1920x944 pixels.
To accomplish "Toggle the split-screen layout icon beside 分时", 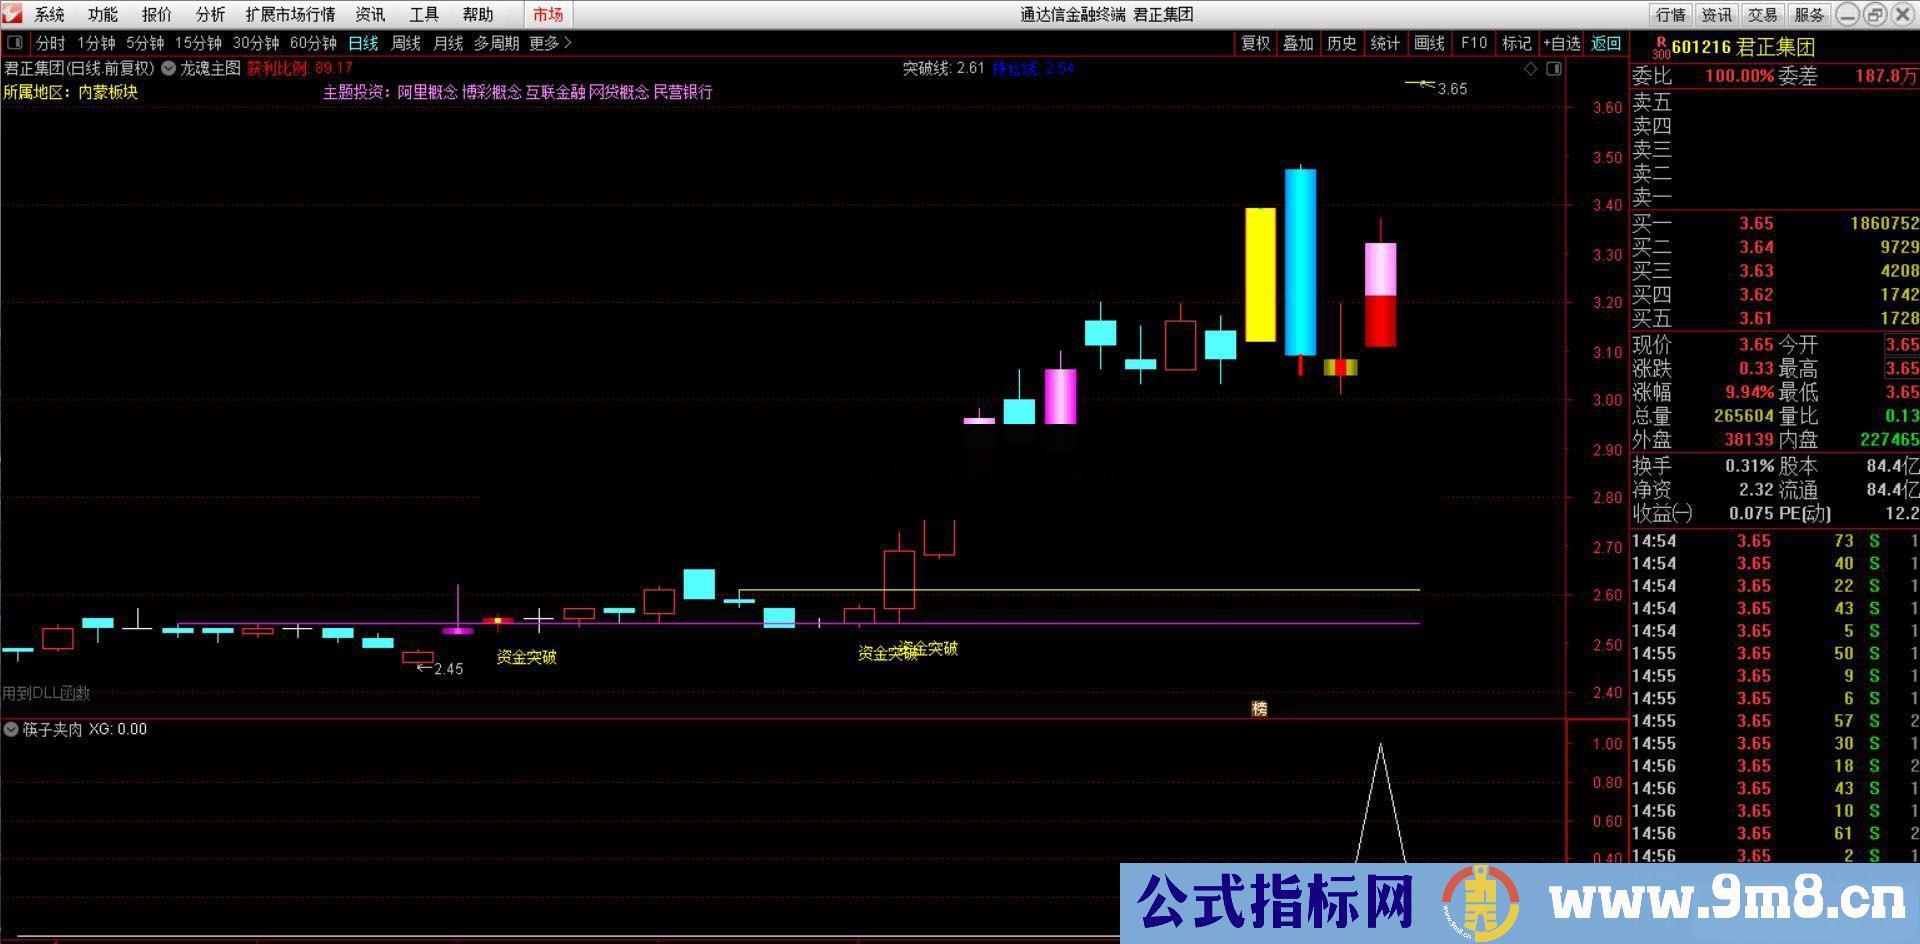I will (x=15, y=43).
